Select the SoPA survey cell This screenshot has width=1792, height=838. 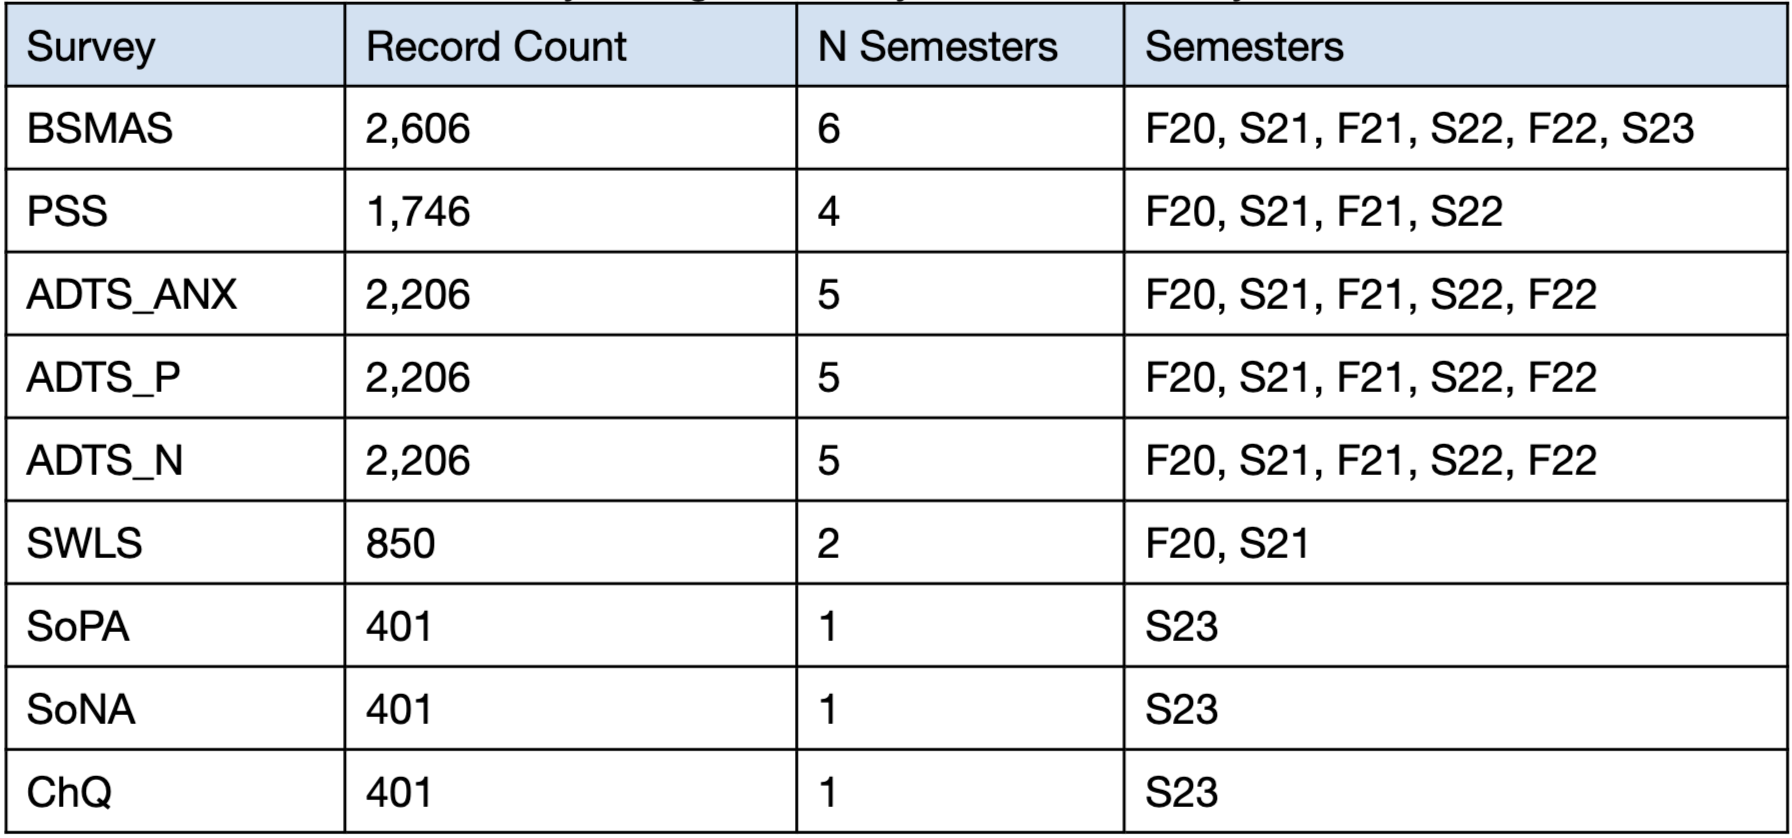[176, 626]
